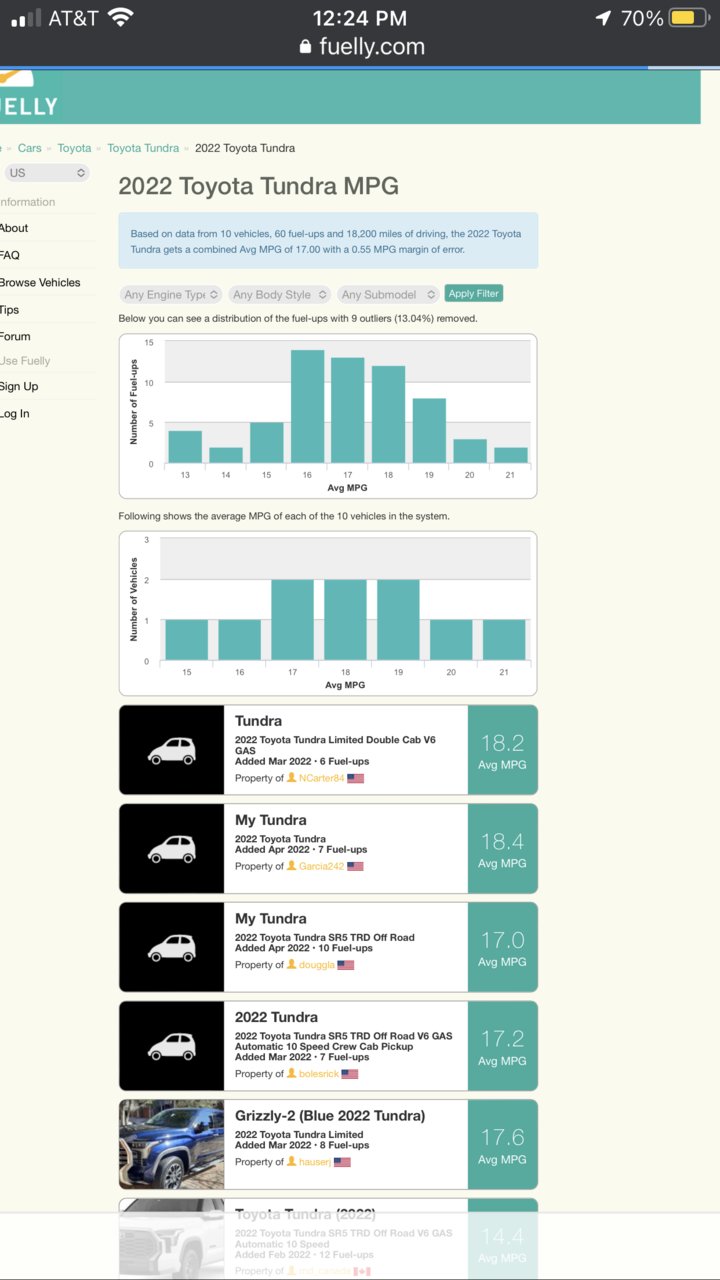The height and width of the screenshot is (1280, 720).
Task: Tap car icon on bolesrick's 2022 Tundra card
Action: tap(172, 1046)
